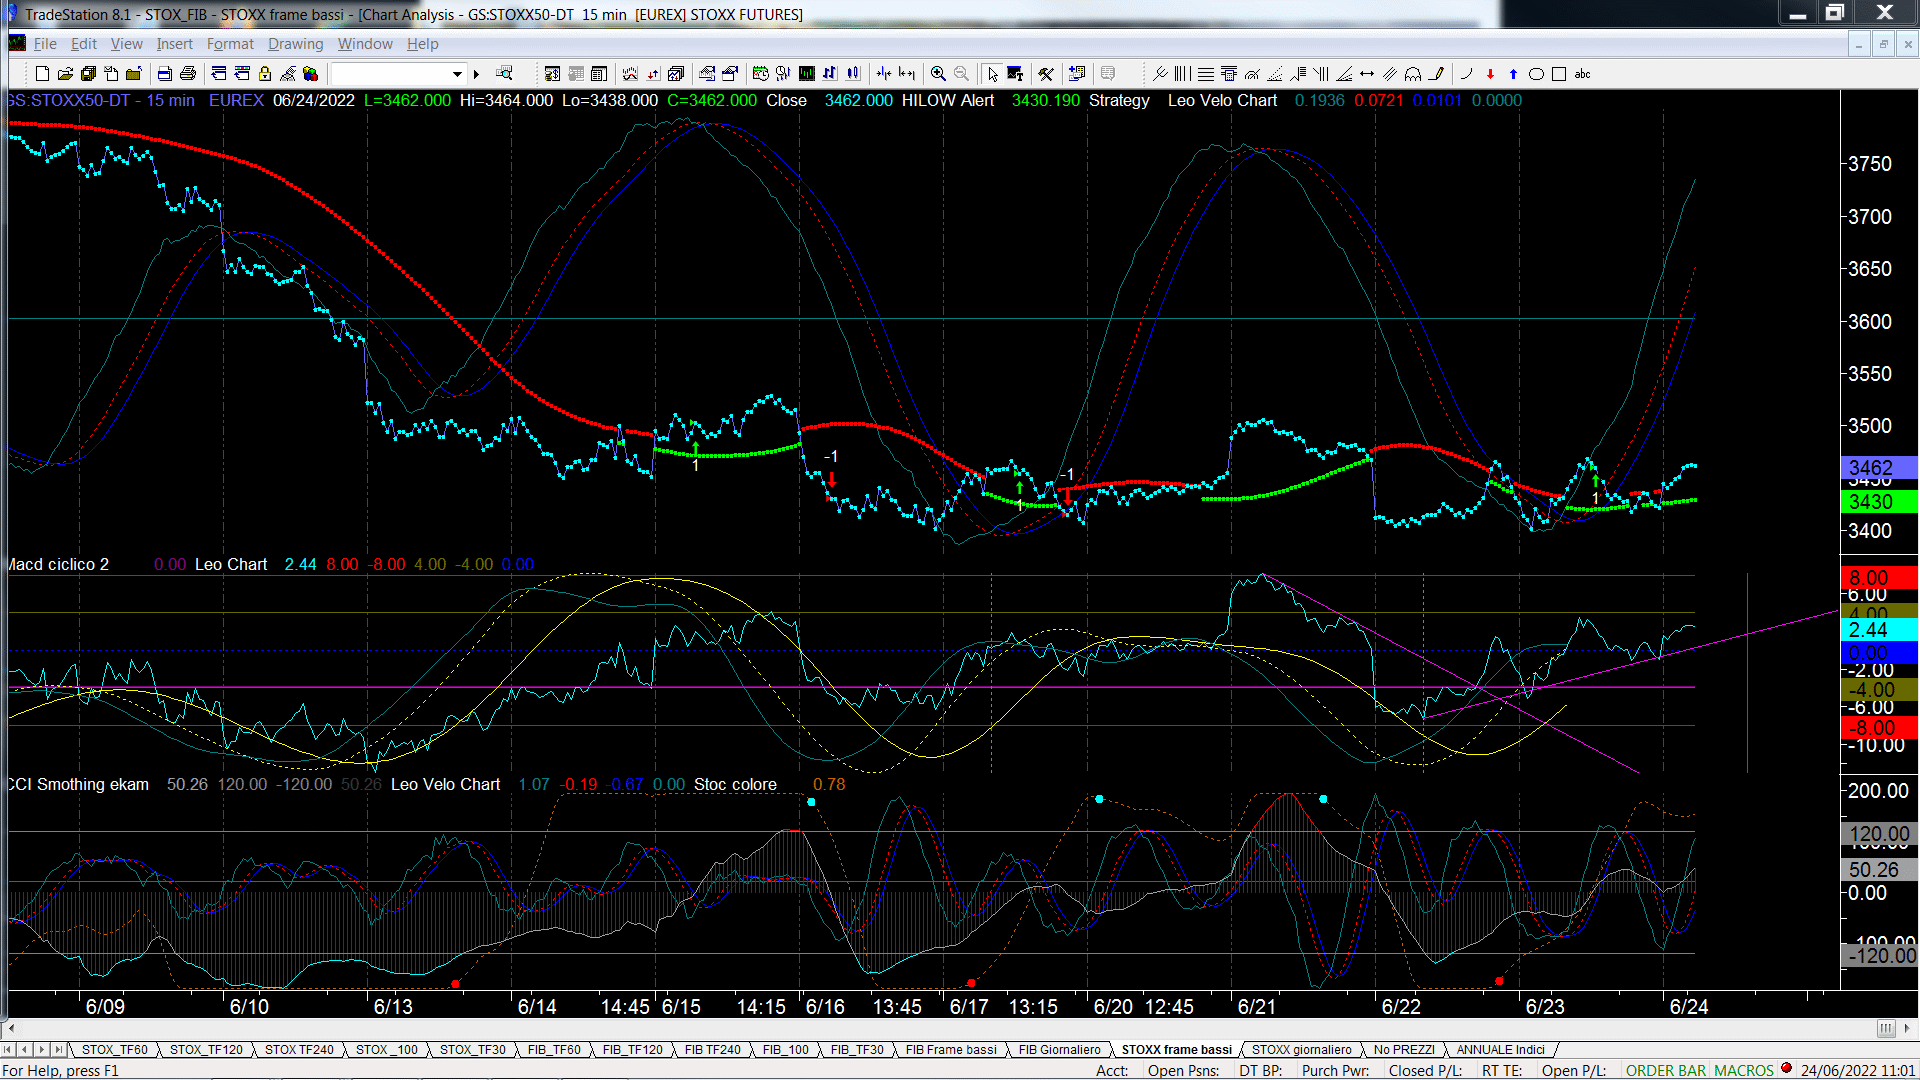Switch to the No PREZZI tab
Screen dimensions: 1920x1080
(1404, 1050)
